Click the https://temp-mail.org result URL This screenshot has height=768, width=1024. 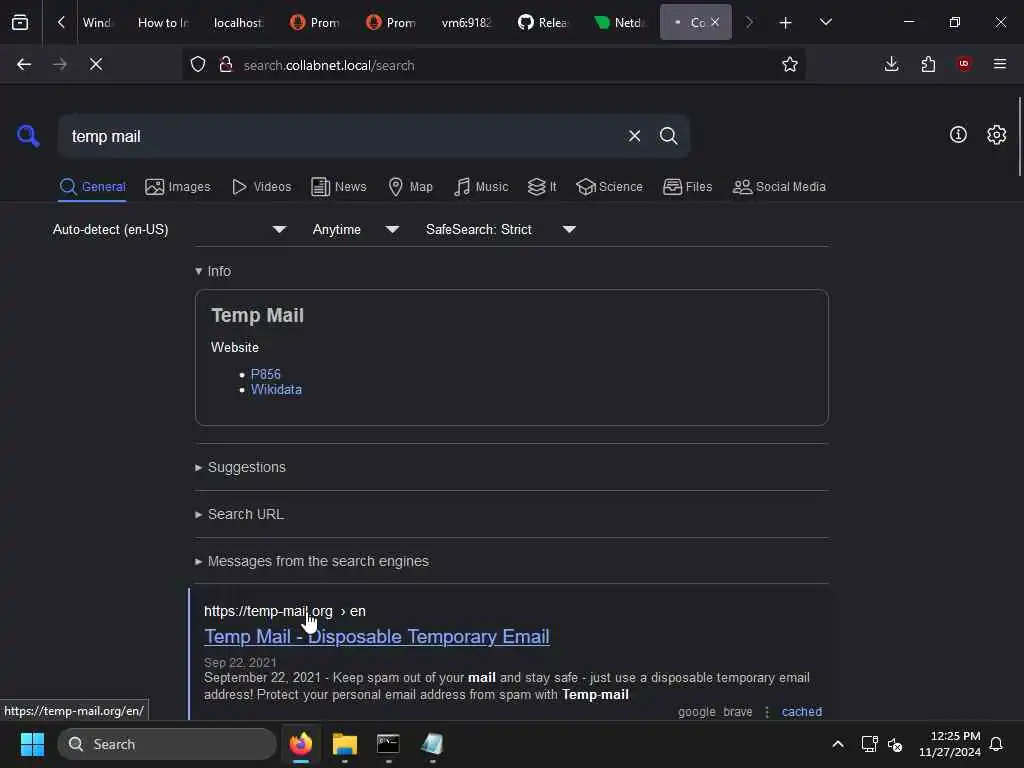point(285,611)
